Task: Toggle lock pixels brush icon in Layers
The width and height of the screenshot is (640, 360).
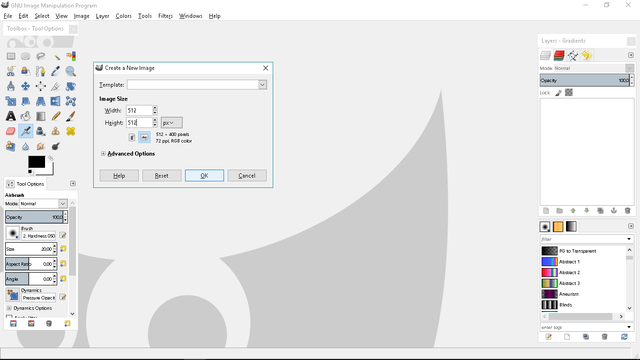Action: [558, 93]
